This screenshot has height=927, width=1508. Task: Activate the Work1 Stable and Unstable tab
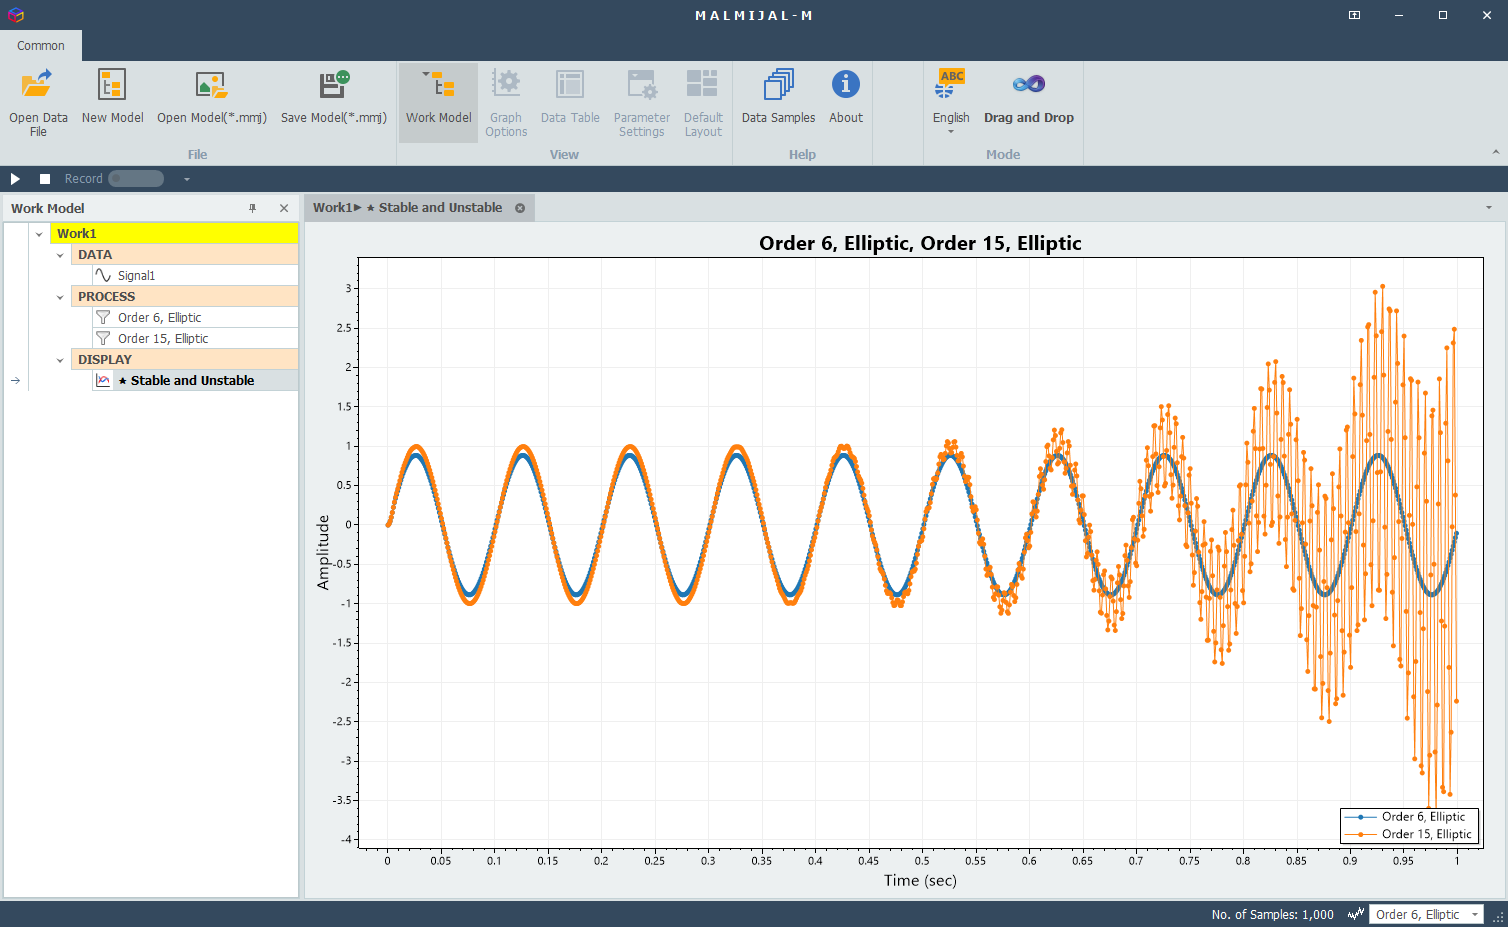pyautogui.click(x=408, y=207)
